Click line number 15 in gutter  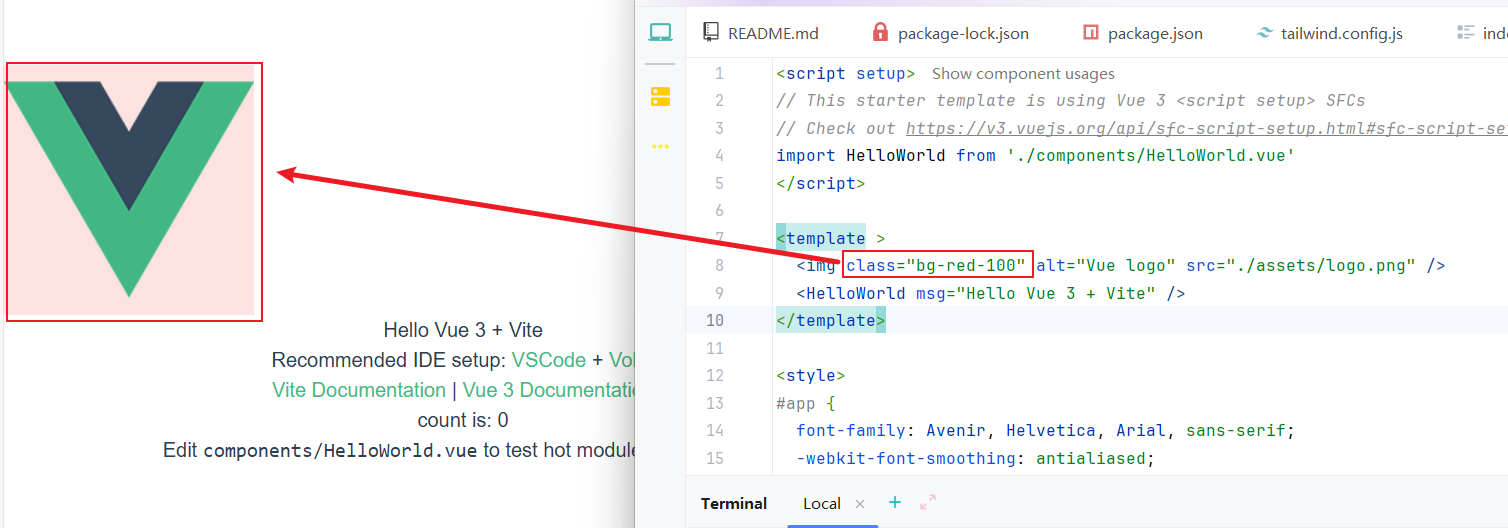click(715, 458)
